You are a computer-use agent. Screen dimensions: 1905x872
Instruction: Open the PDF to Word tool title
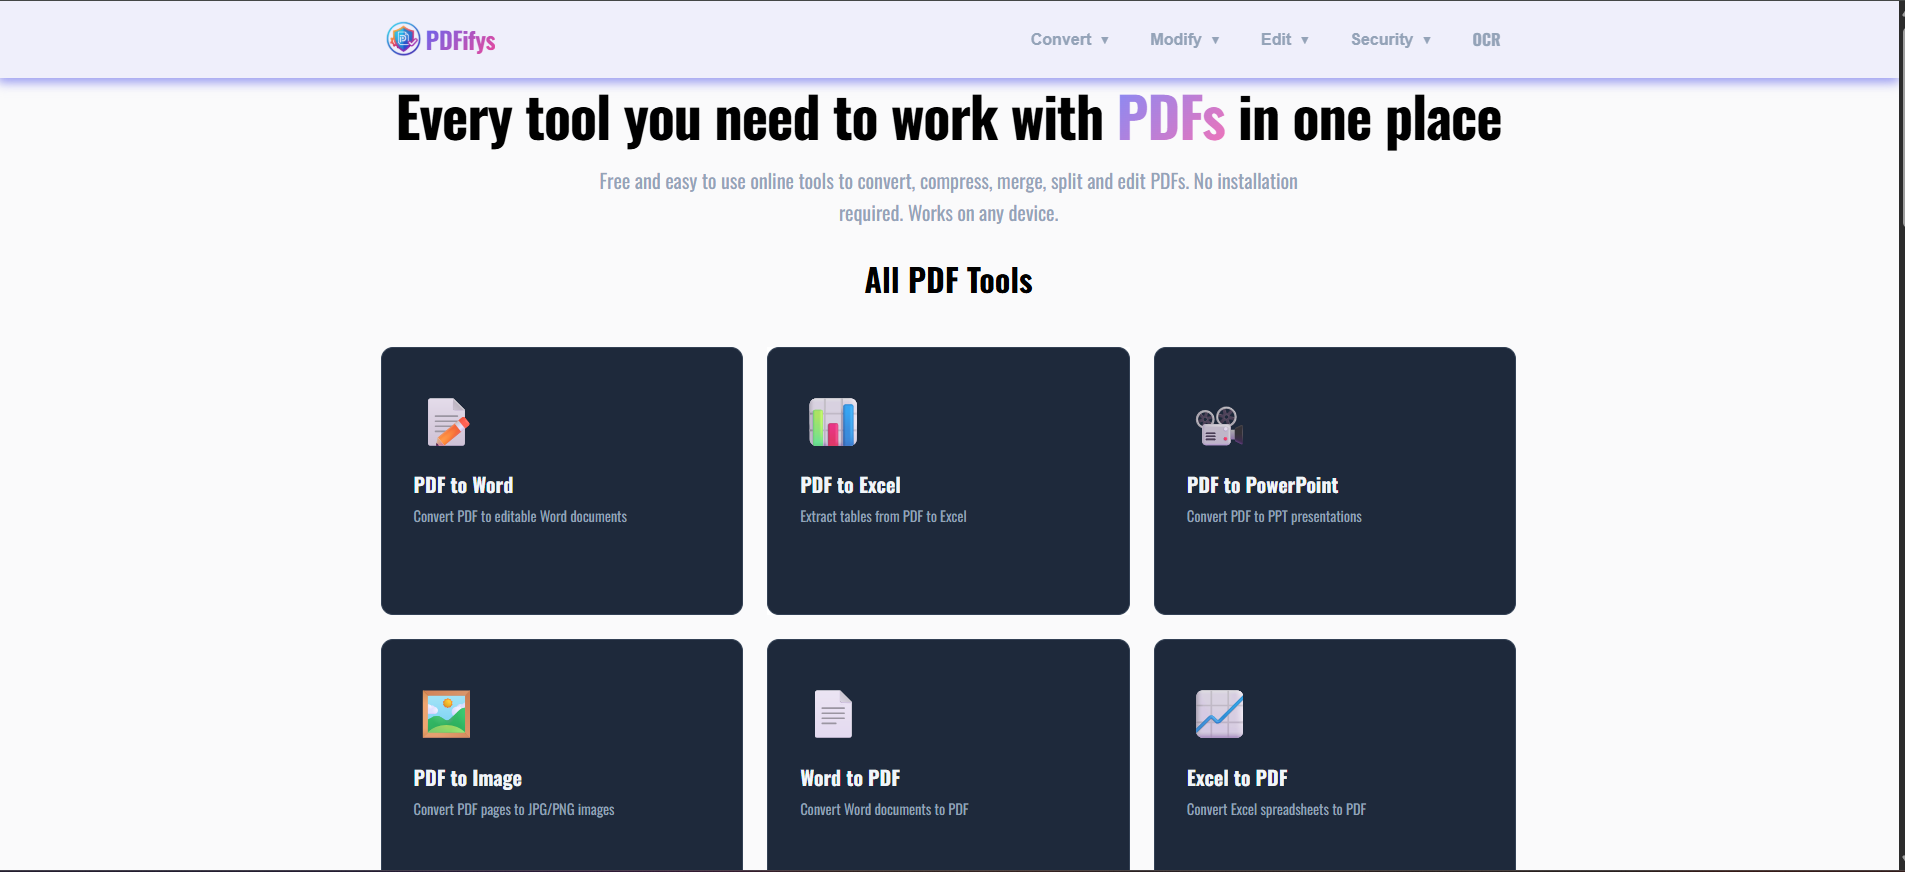point(463,485)
